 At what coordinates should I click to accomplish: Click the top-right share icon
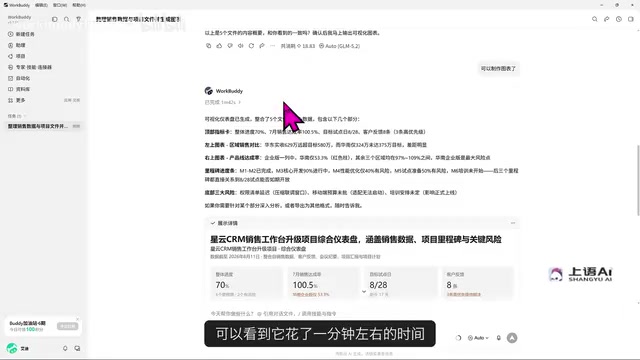point(607,19)
